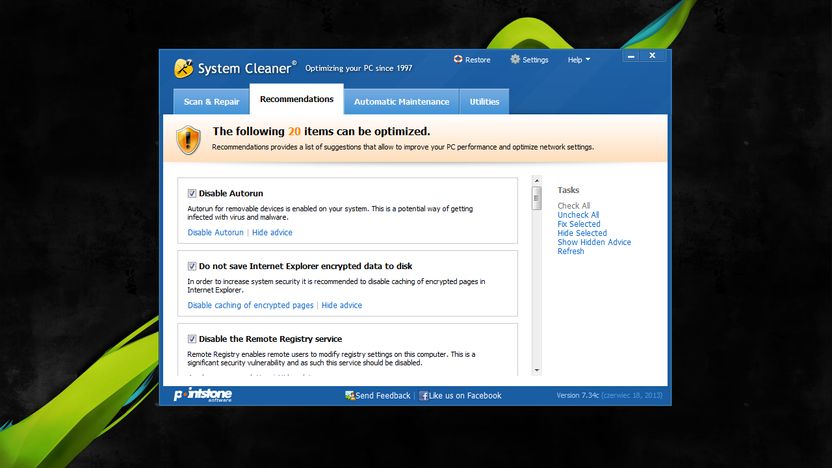This screenshot has width=832, height=468.
Task: Click Fix Selected task link
Action: [x=579, y=224]
